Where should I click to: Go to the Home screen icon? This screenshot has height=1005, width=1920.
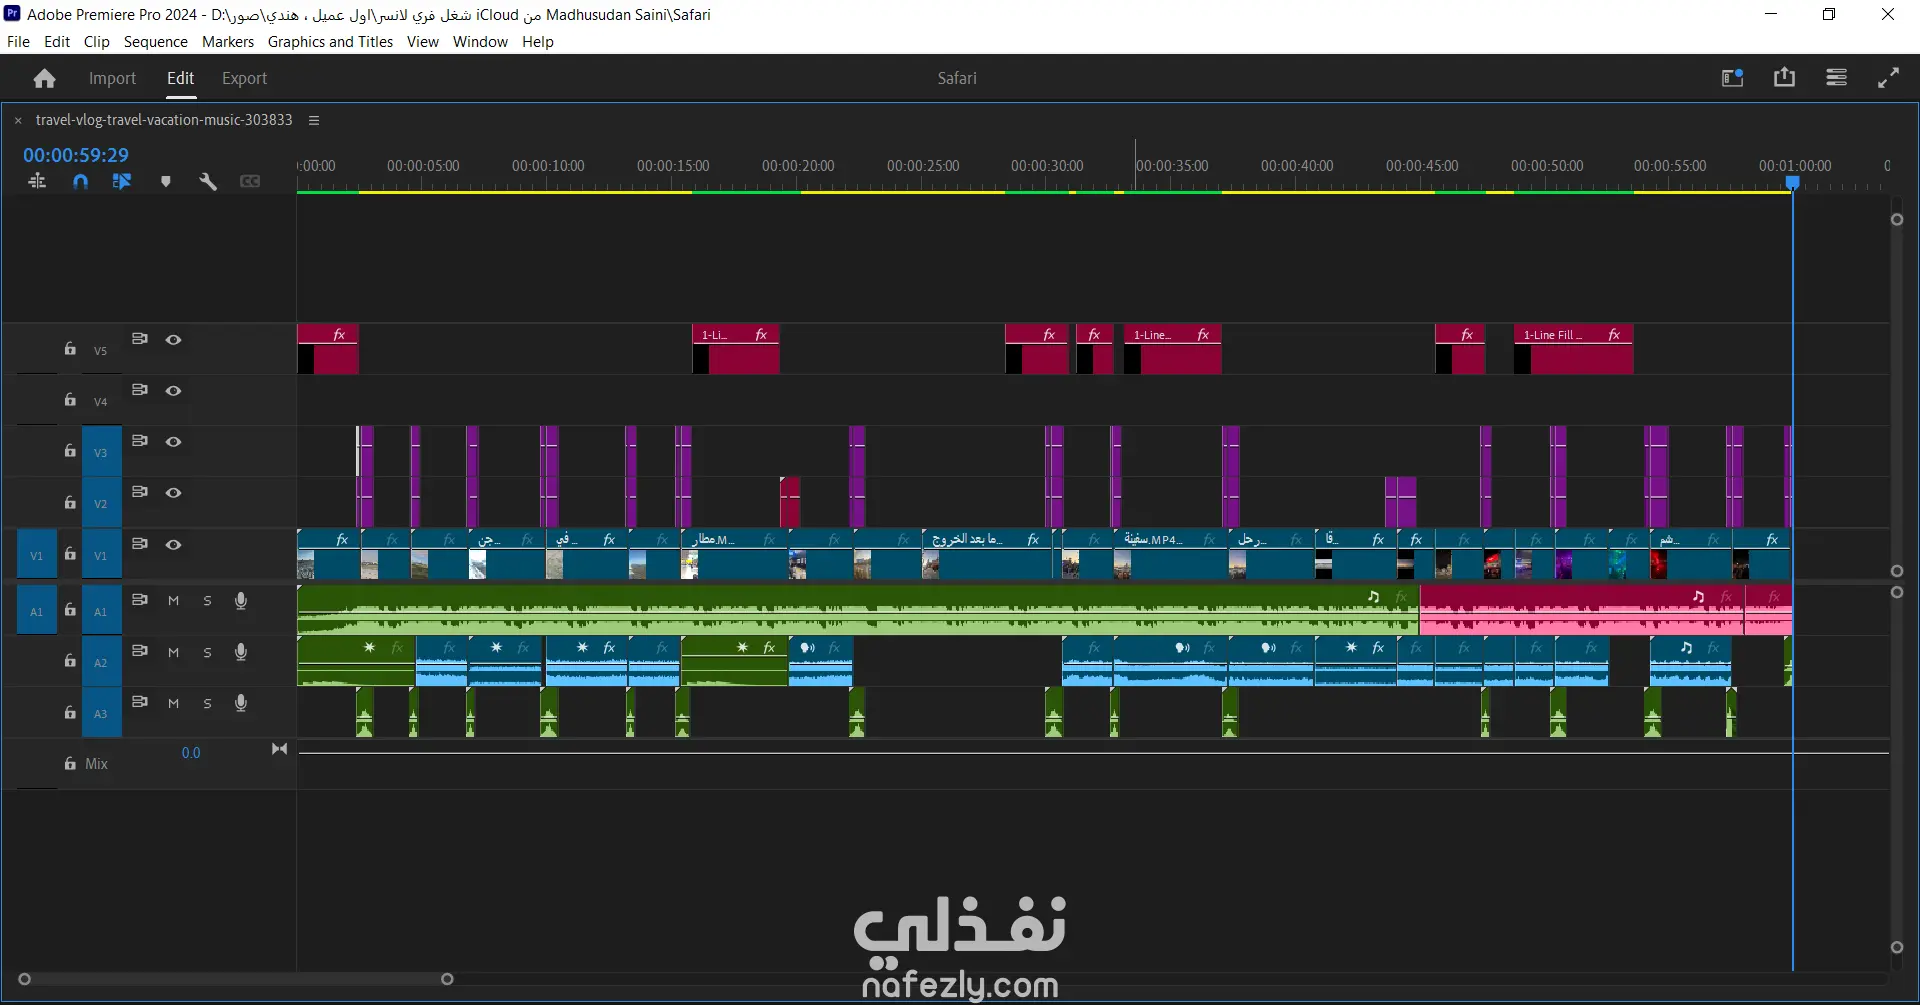point(44,78)
